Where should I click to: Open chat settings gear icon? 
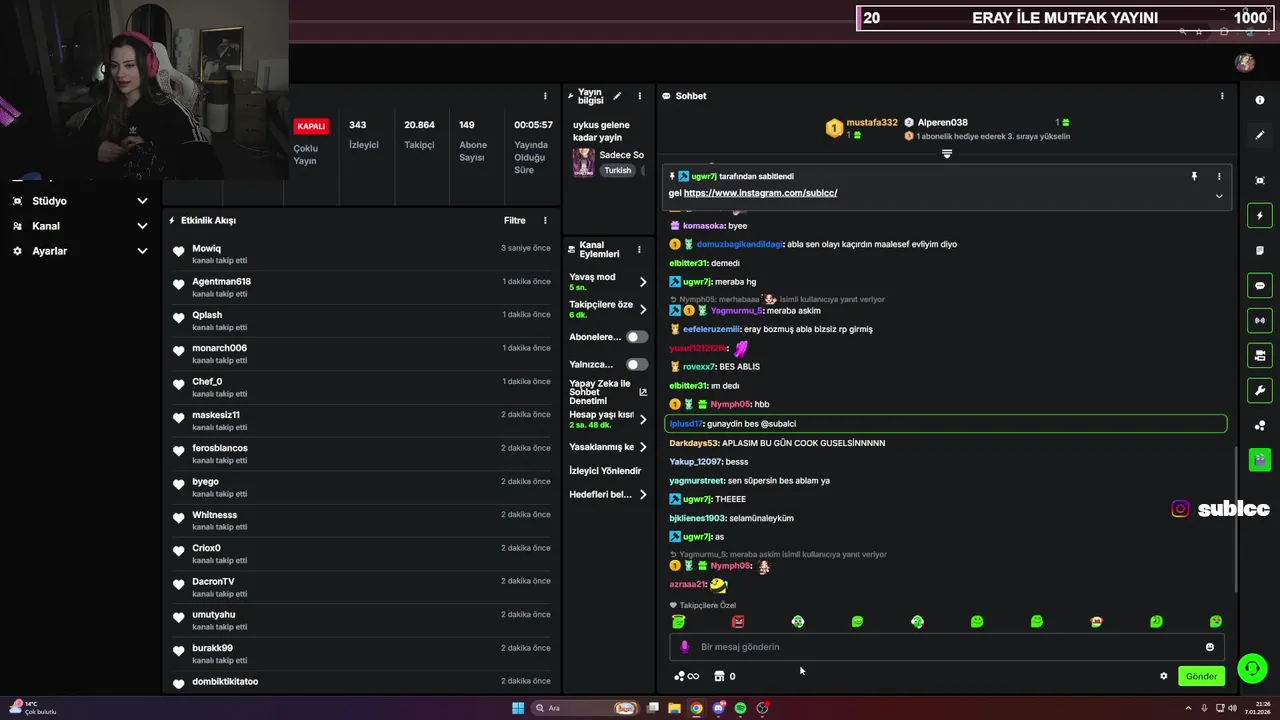(x=1164, y=676)
